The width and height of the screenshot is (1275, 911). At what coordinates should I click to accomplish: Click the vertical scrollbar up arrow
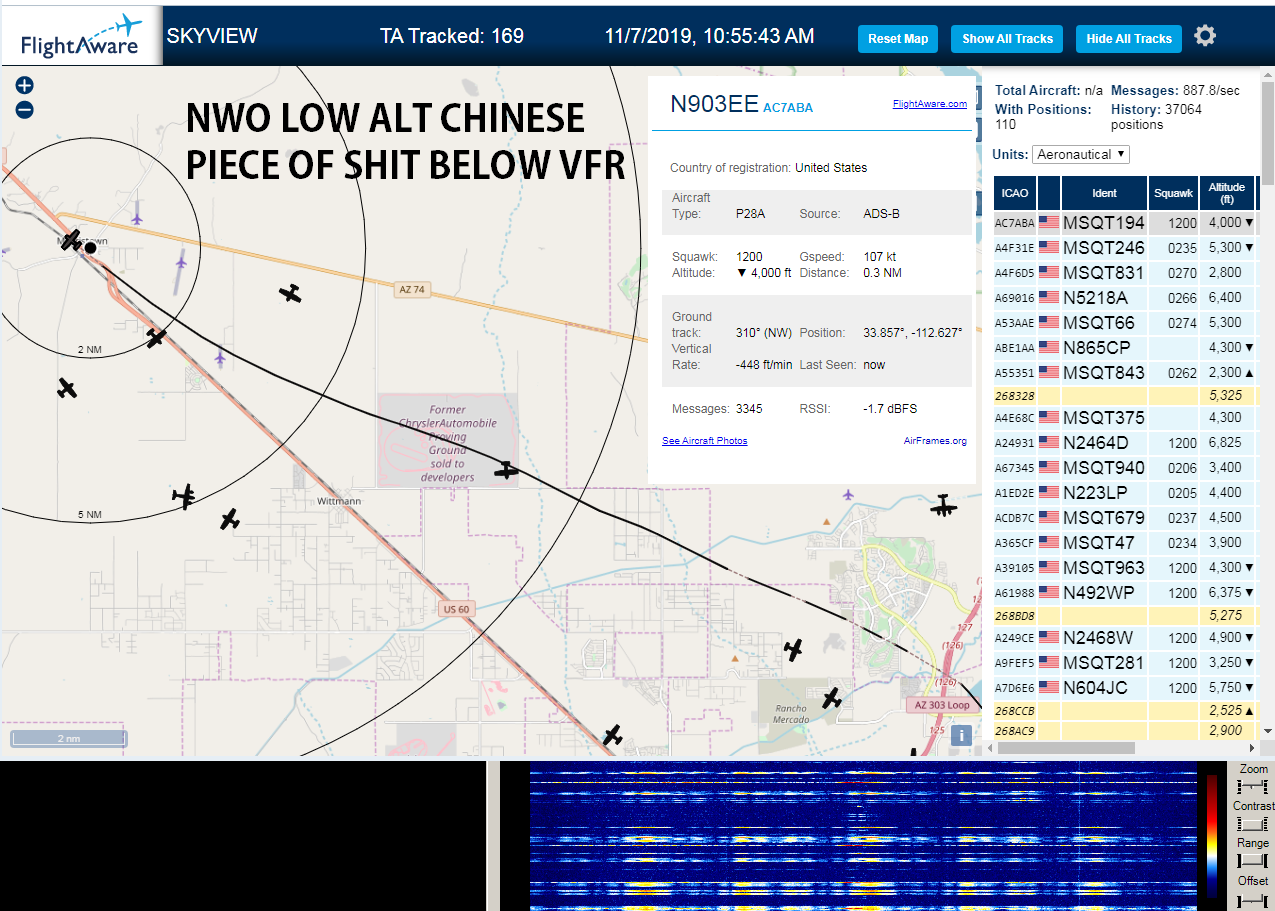point(1267,74)
